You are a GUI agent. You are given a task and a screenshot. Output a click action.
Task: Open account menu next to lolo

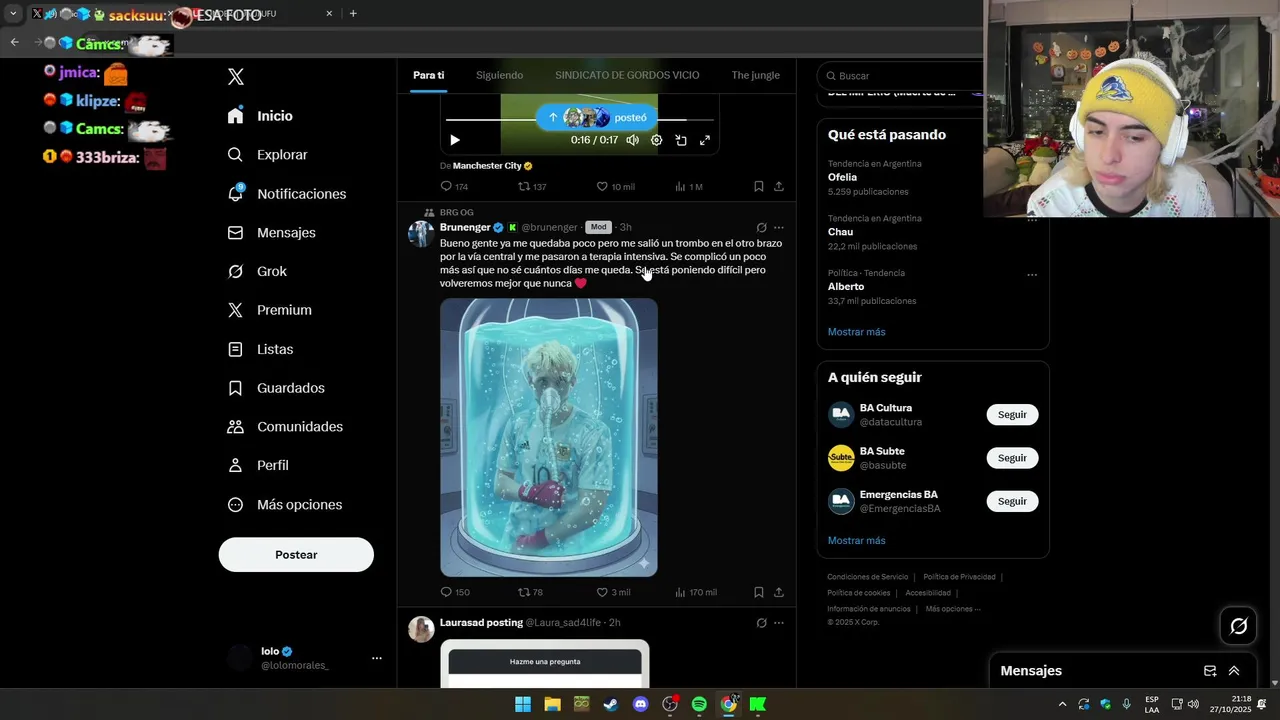pyautogui.click(x=377, y=658)
